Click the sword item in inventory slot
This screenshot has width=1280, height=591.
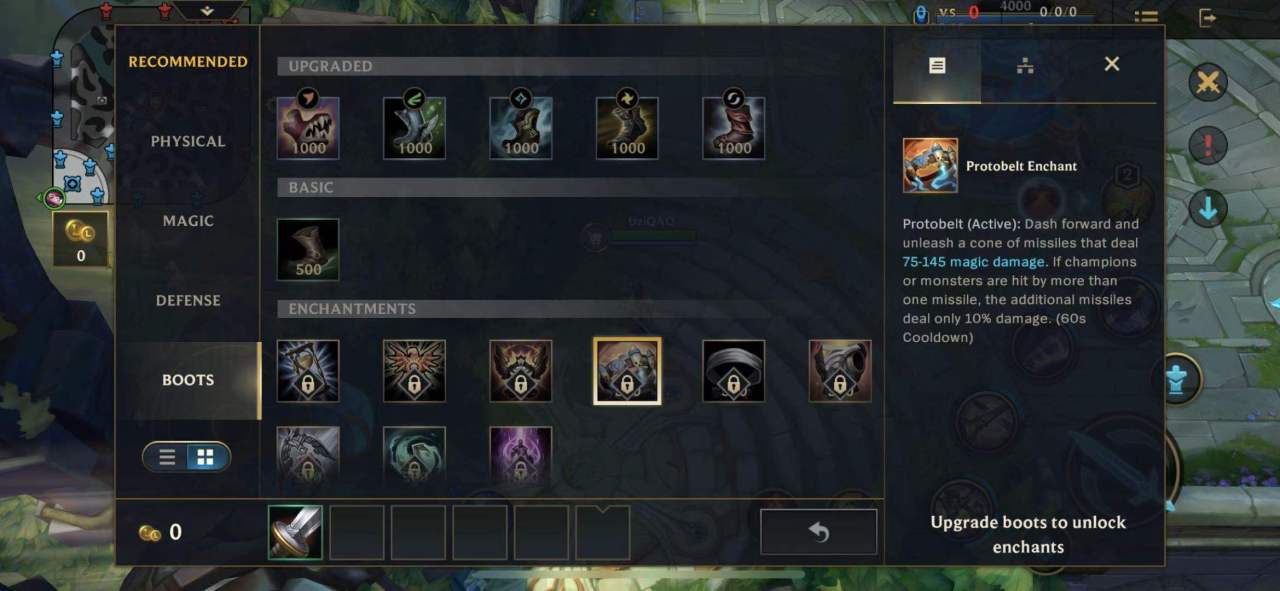296,532
